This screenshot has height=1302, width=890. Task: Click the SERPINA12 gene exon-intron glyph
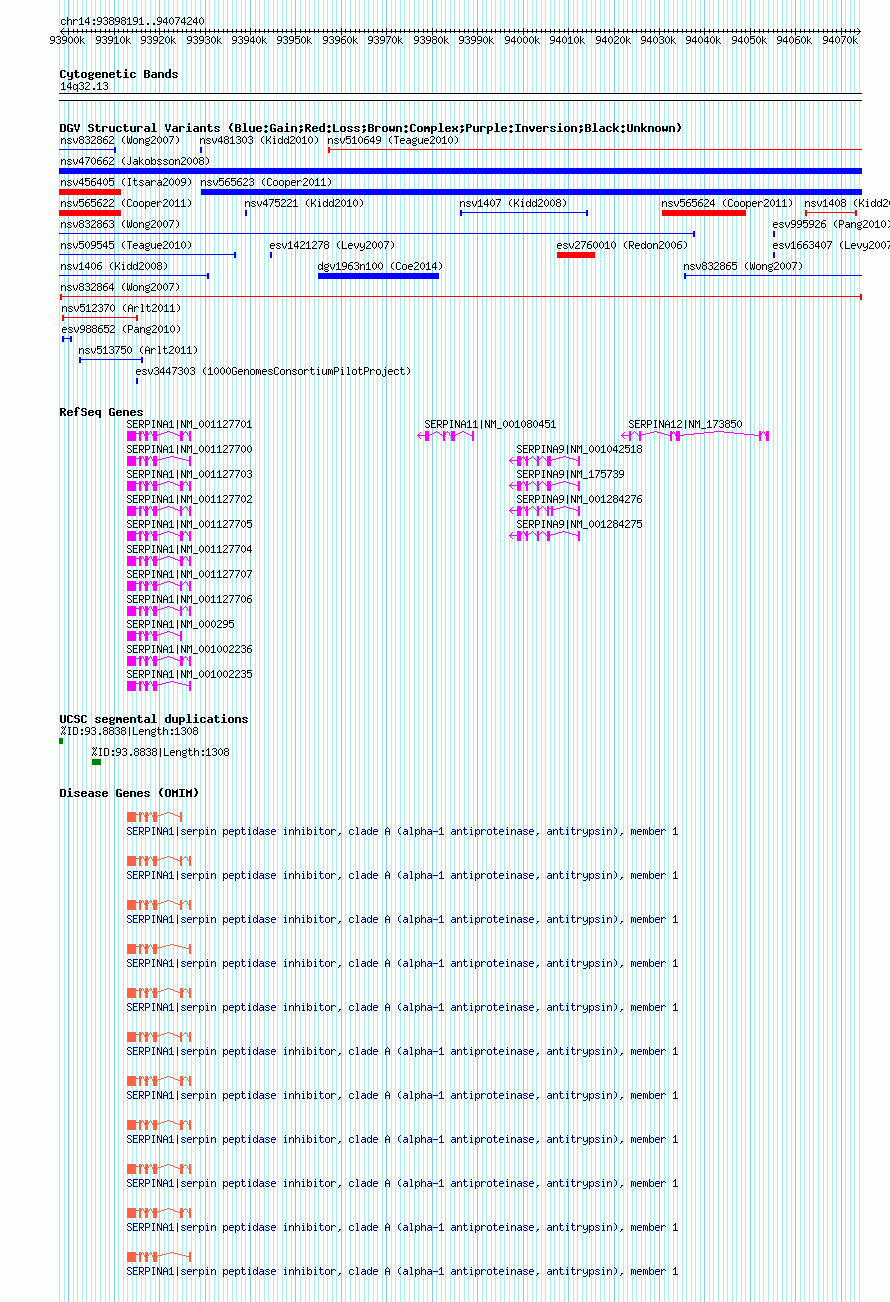[x=695, y=436]
